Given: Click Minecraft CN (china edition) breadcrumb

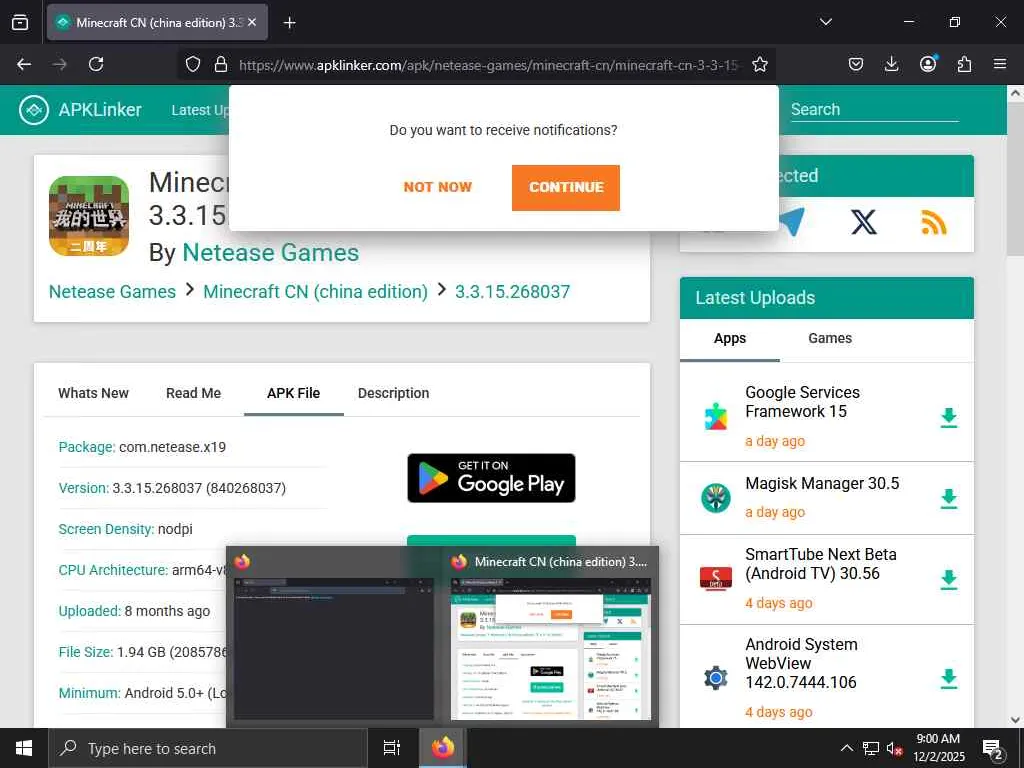Looking at the screenshot, I should (315, 292).
